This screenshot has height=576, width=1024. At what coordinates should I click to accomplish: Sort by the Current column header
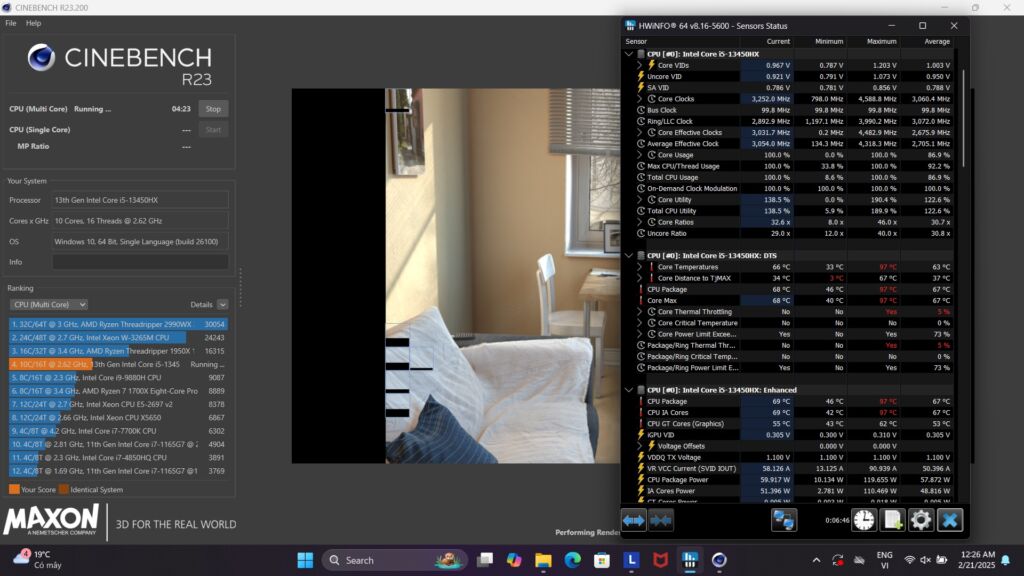click(x=778, y=41)
